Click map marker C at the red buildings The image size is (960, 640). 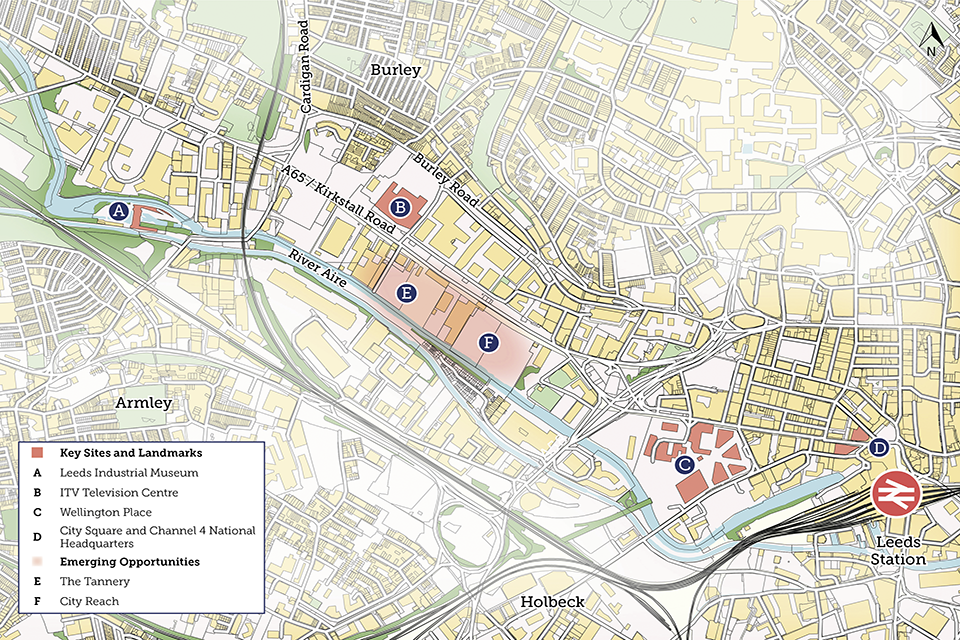685,464
